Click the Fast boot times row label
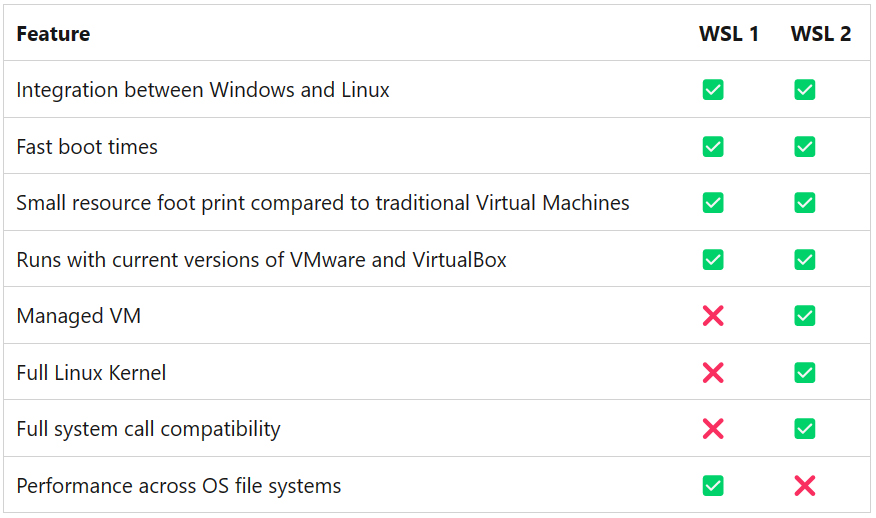The image size is (876, 518). 87,147
